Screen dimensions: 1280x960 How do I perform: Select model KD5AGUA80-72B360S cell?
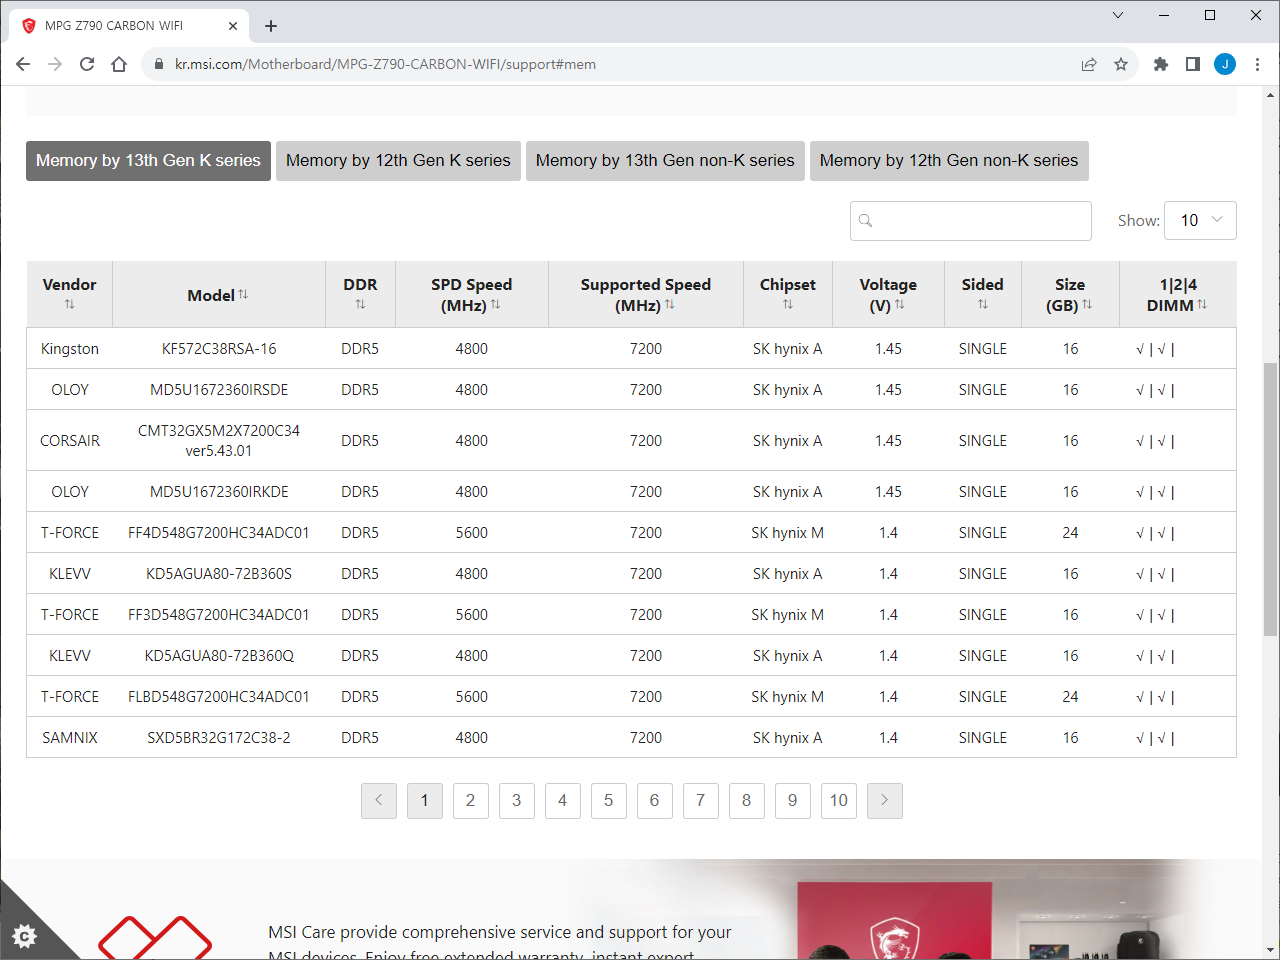[x=219, y=574]
